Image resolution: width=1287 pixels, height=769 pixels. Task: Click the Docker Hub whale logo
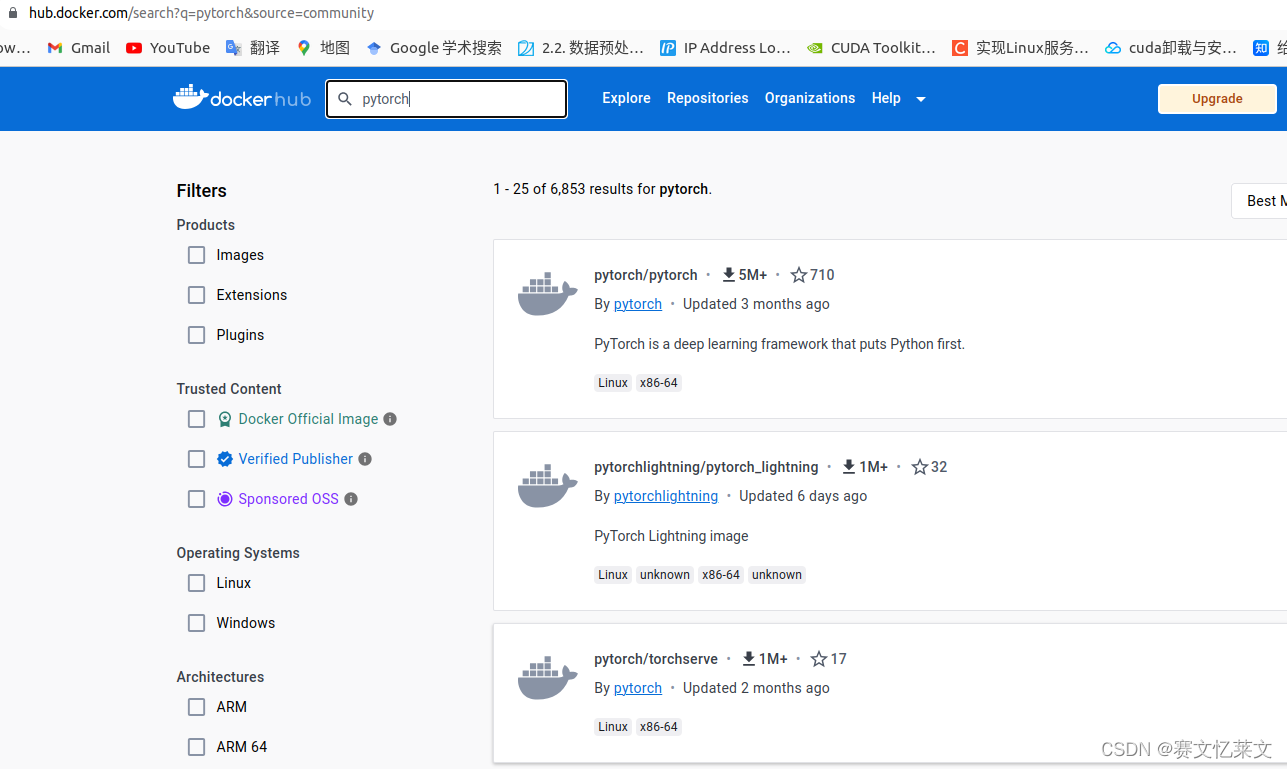(x=242, y=98)
